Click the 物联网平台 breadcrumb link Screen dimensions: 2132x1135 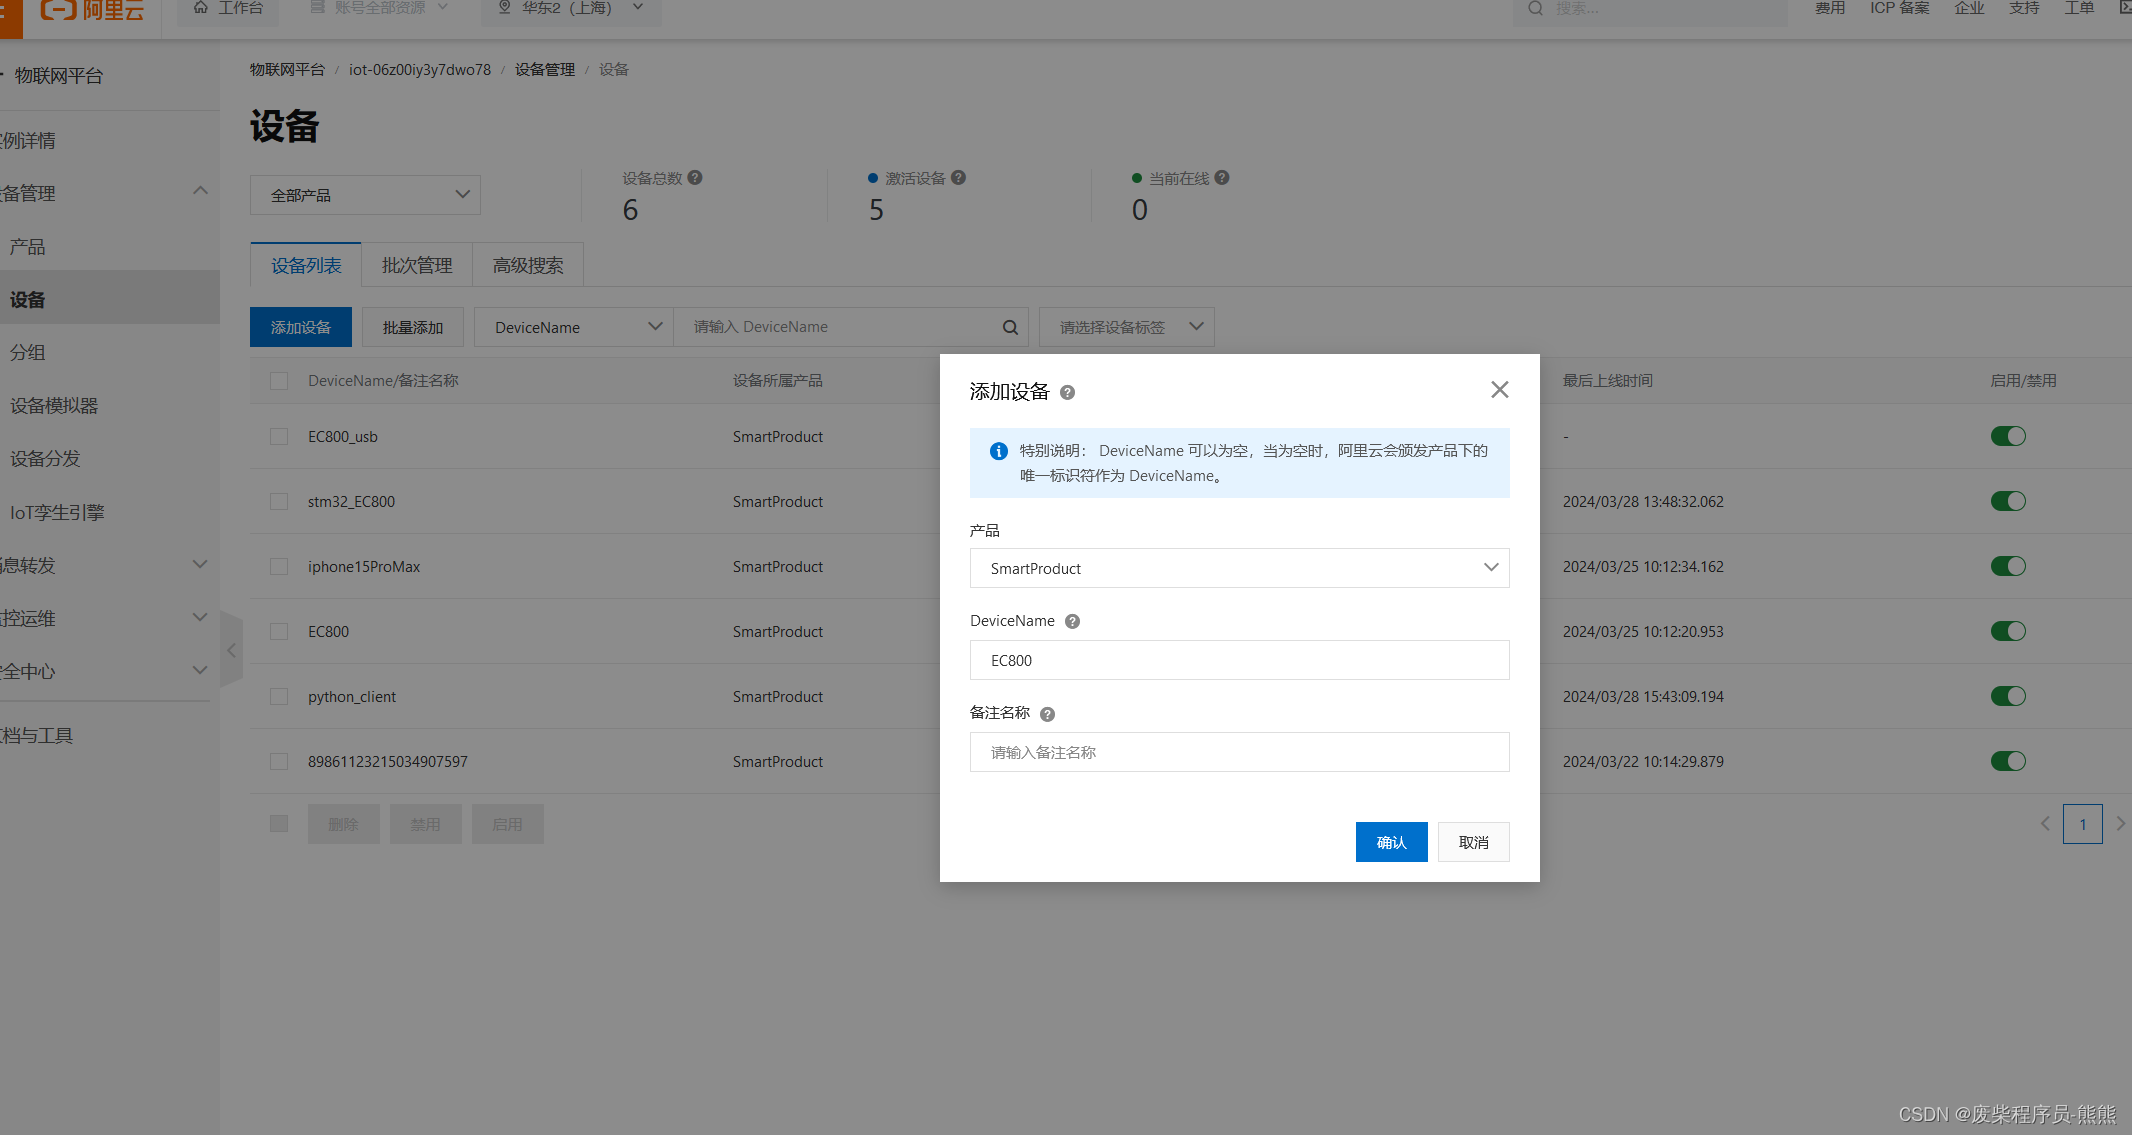point(288,69)
